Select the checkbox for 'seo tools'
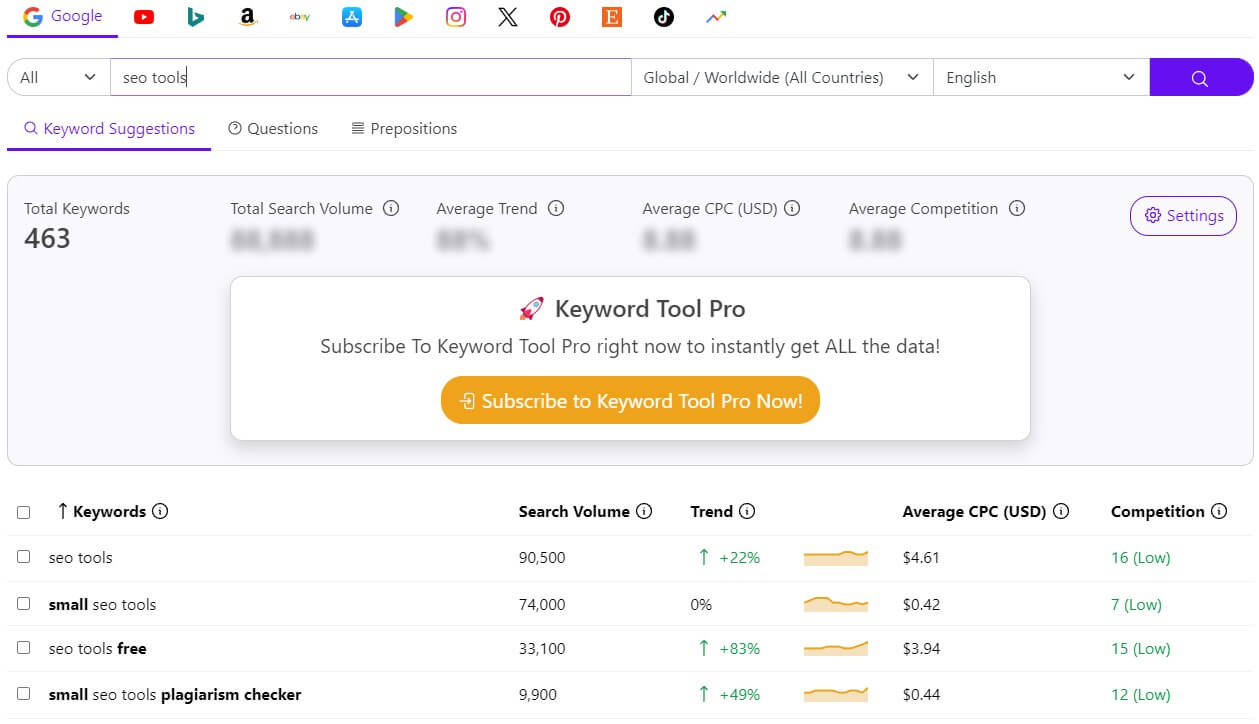Screen dimensions: 1259x724 pos(24,557)
